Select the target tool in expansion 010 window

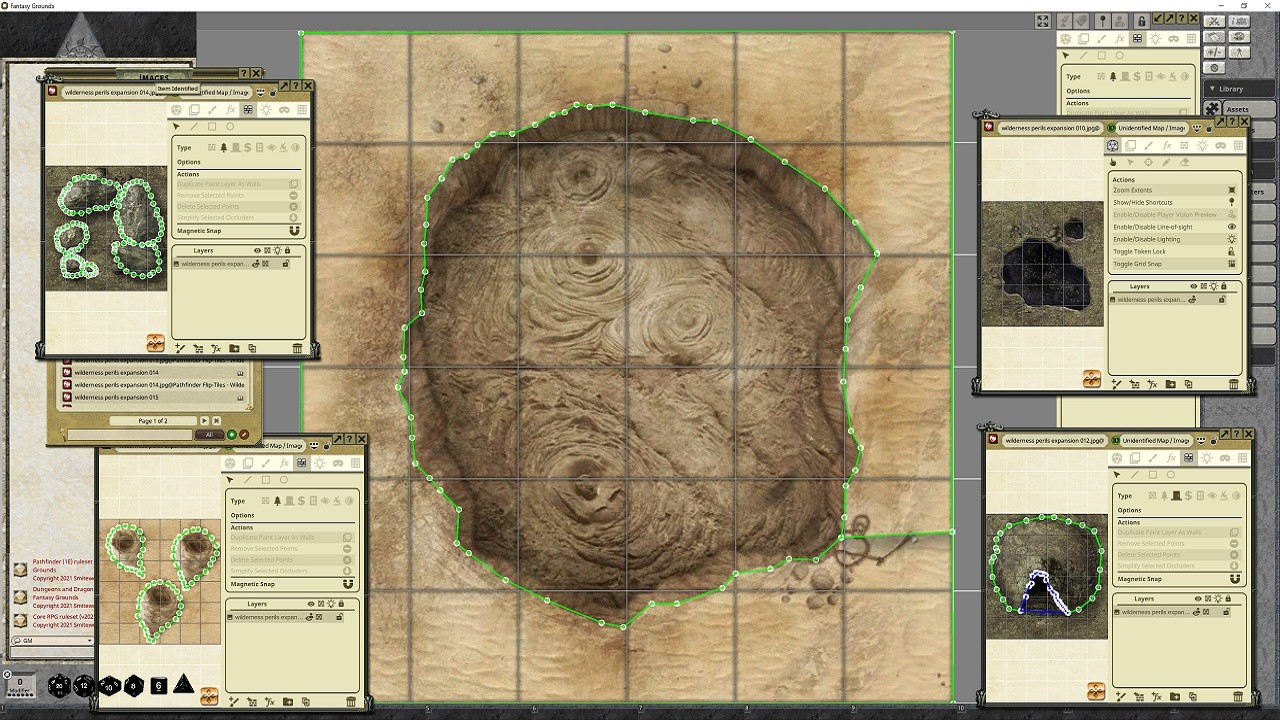(x=1148, y=162)
